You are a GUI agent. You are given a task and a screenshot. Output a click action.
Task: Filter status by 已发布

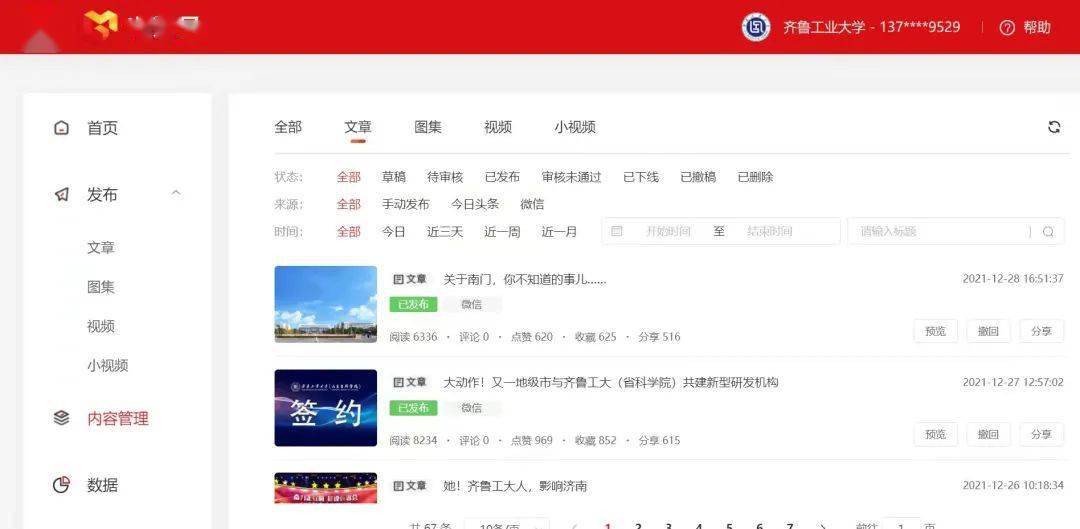tap(502, 177)
